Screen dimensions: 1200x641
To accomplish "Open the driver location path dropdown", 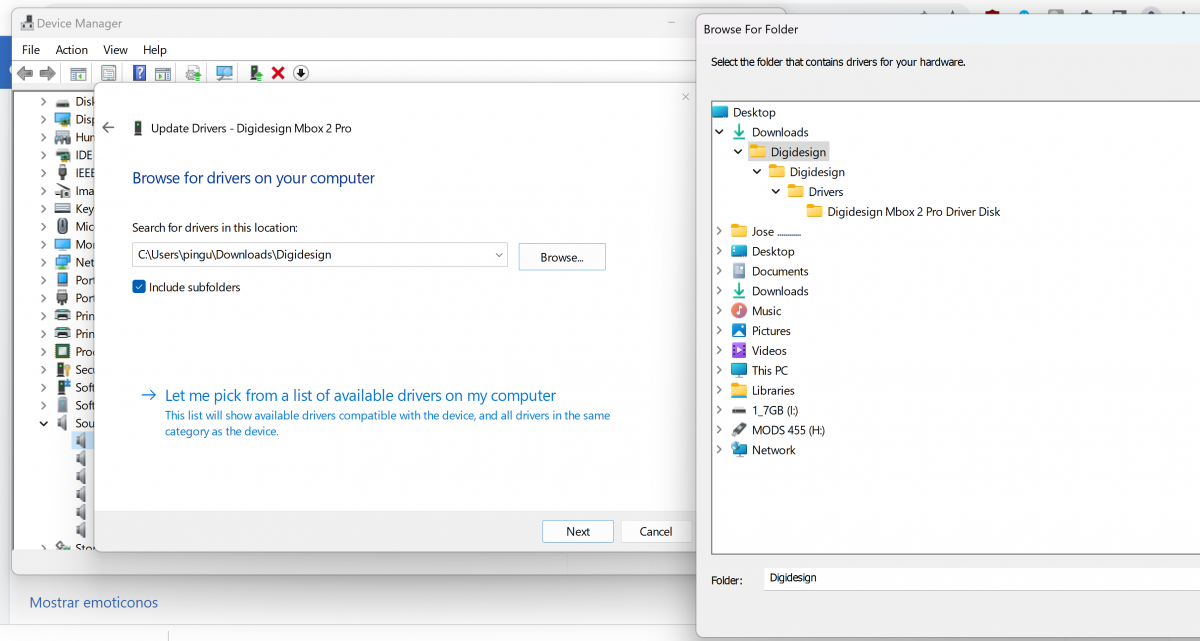I will [x=500, y=255].
